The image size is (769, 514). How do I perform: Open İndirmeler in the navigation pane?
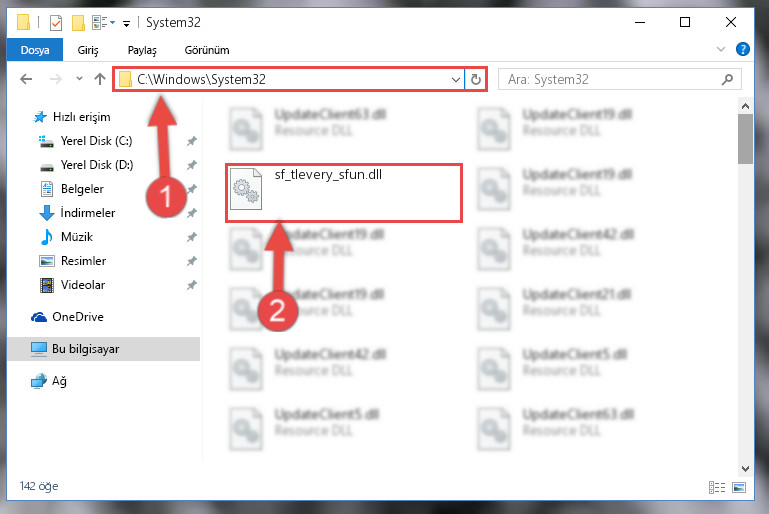pyautogui.click(x=87, y=212)
